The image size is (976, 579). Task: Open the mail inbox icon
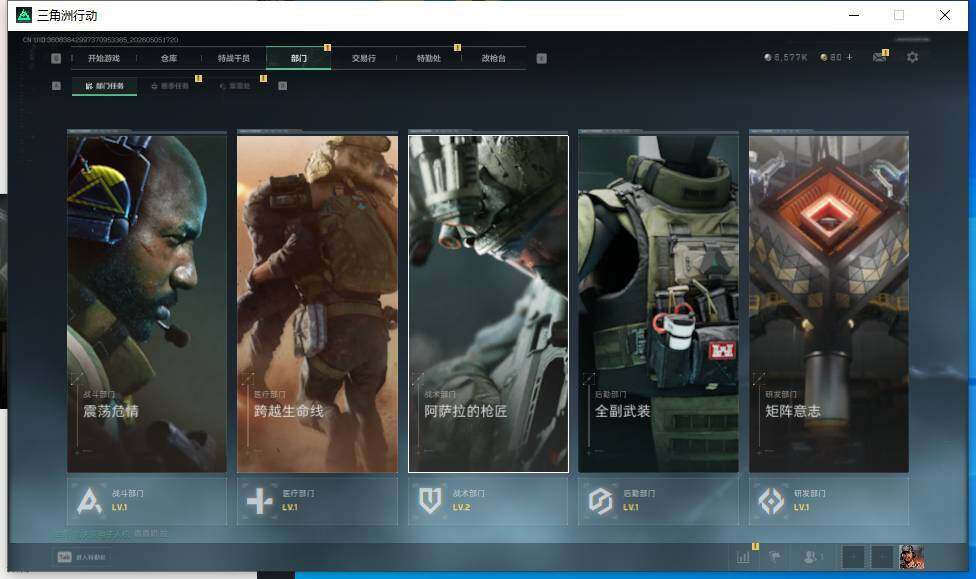click(880, 57)
